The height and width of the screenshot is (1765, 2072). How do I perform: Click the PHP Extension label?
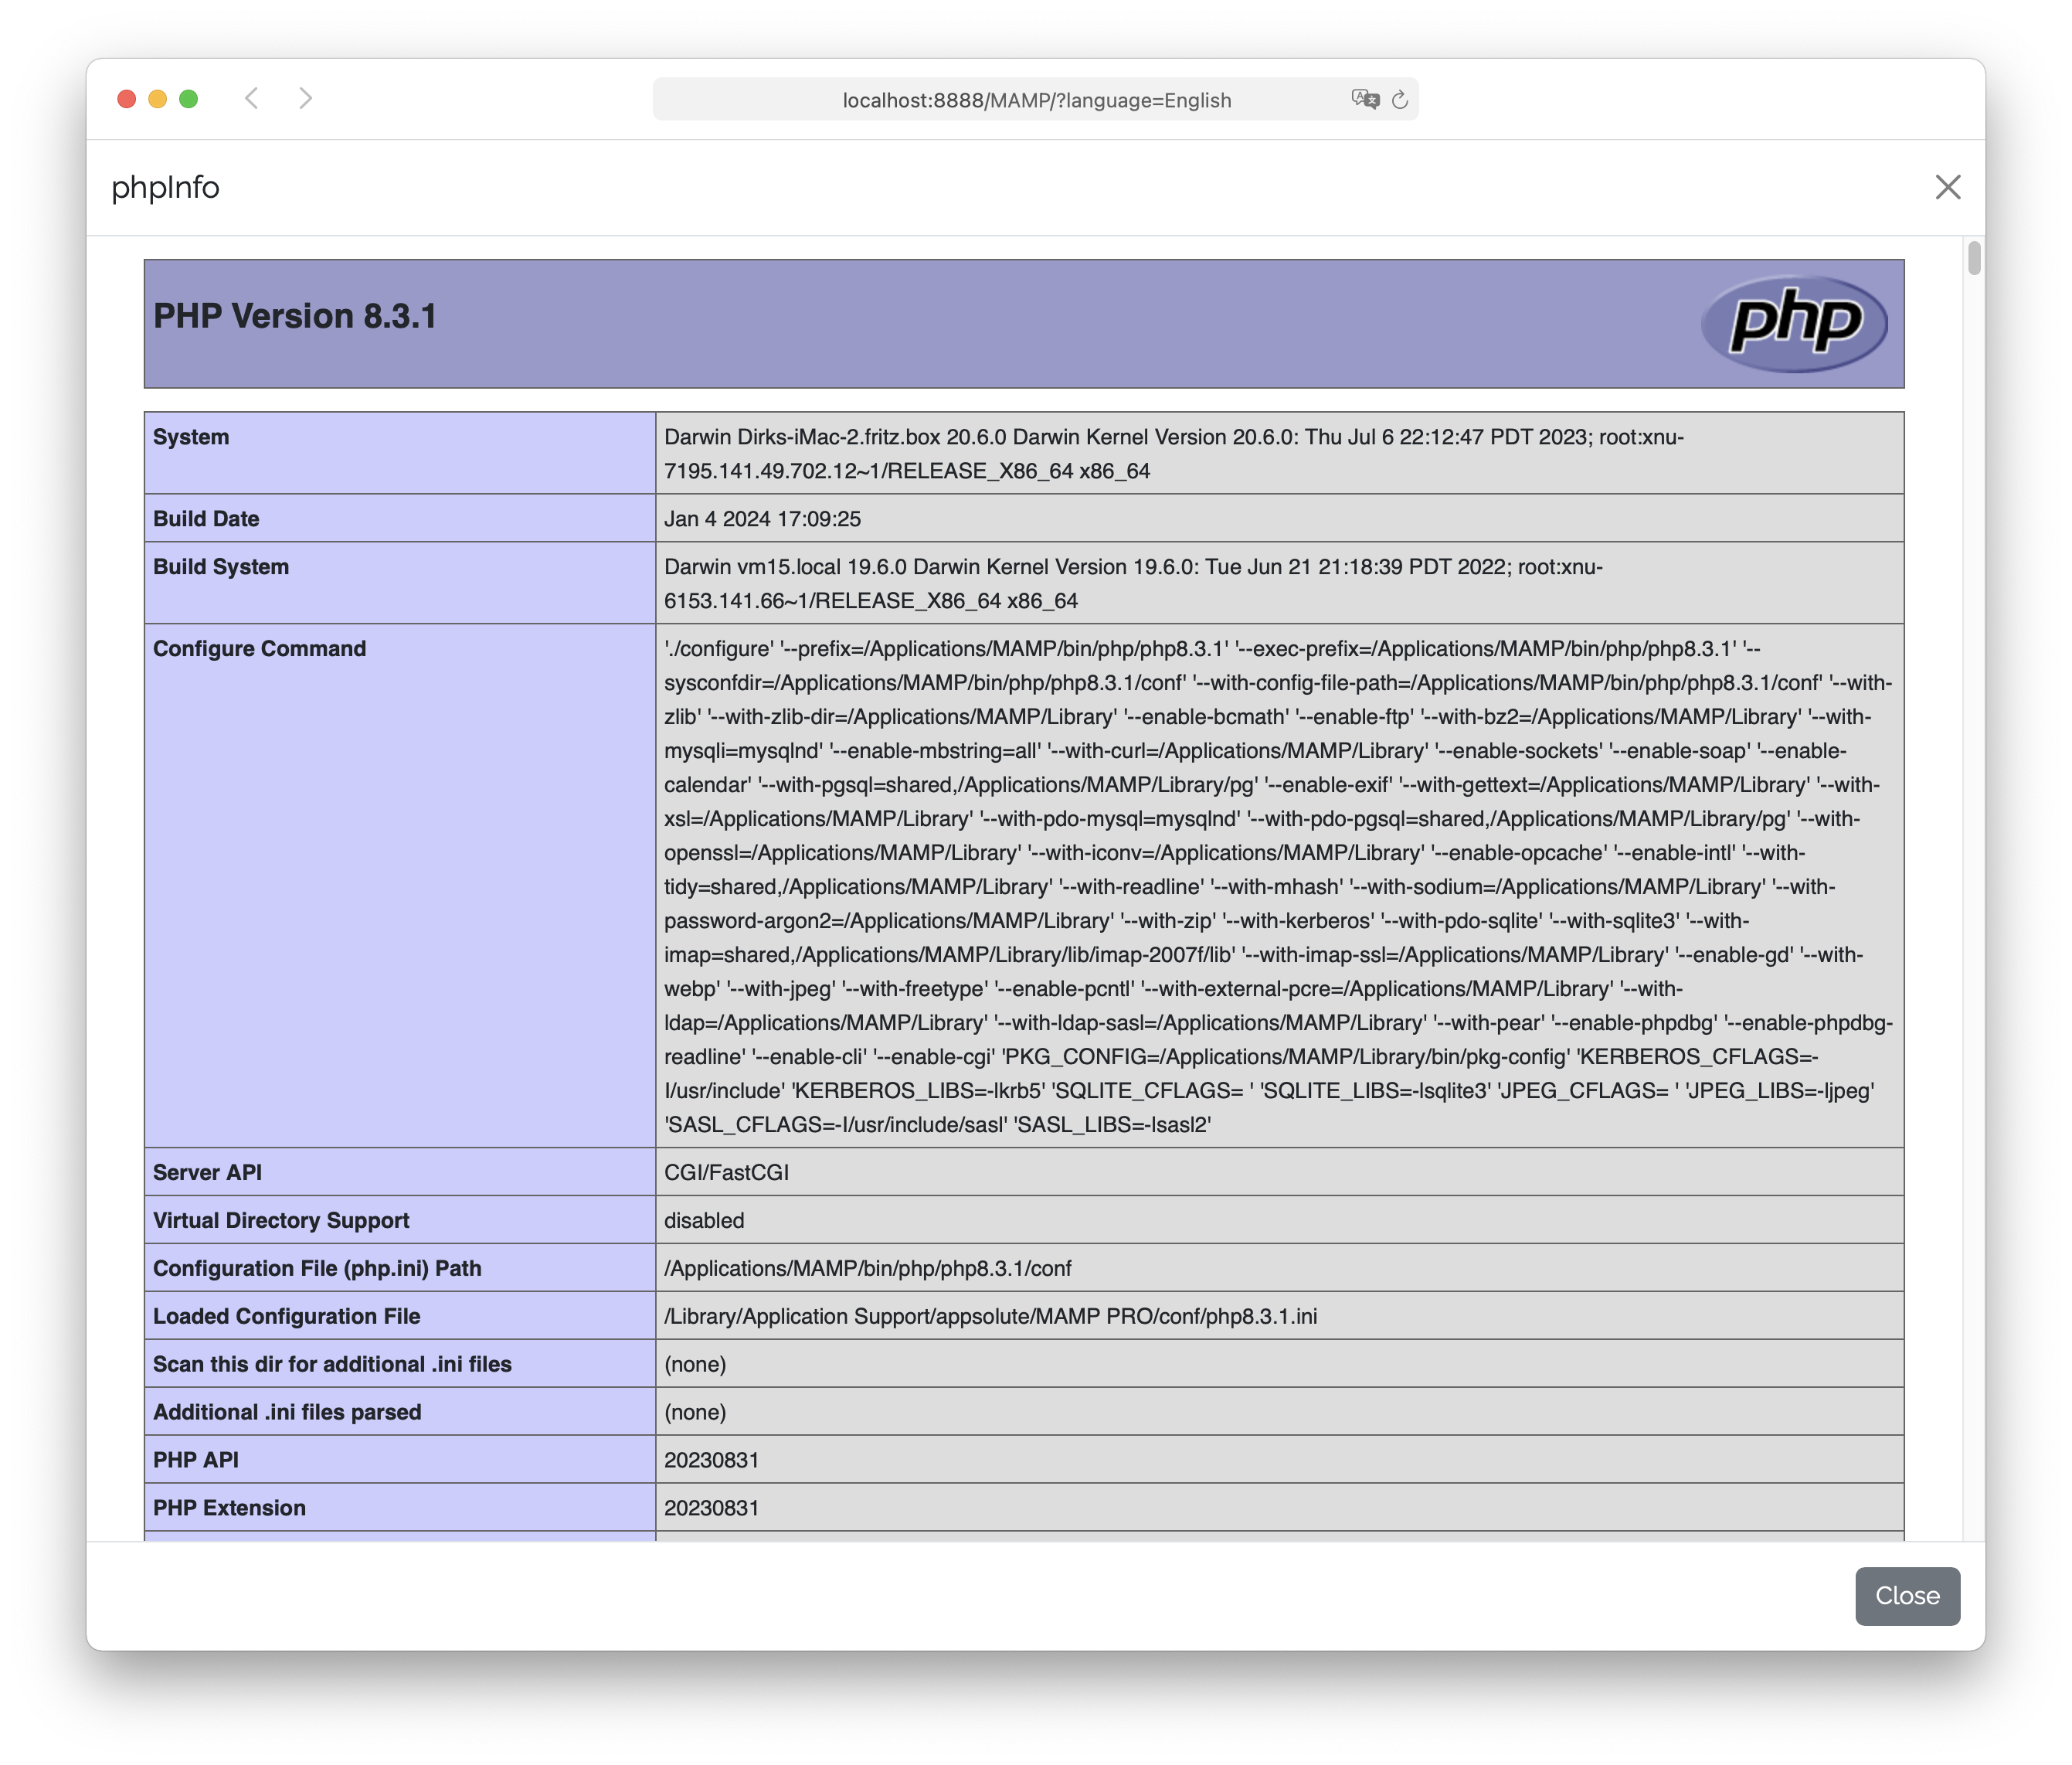[229, 1508]
